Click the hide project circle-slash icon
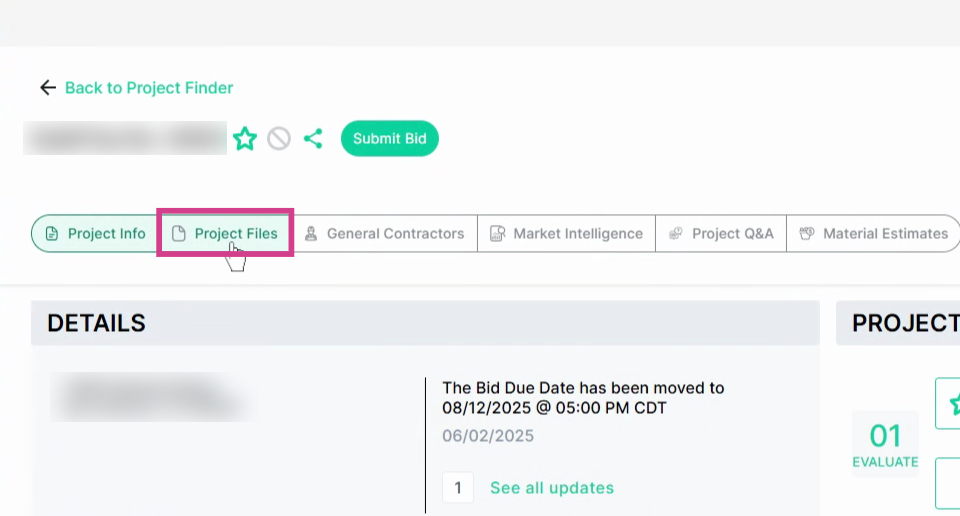 279,139
